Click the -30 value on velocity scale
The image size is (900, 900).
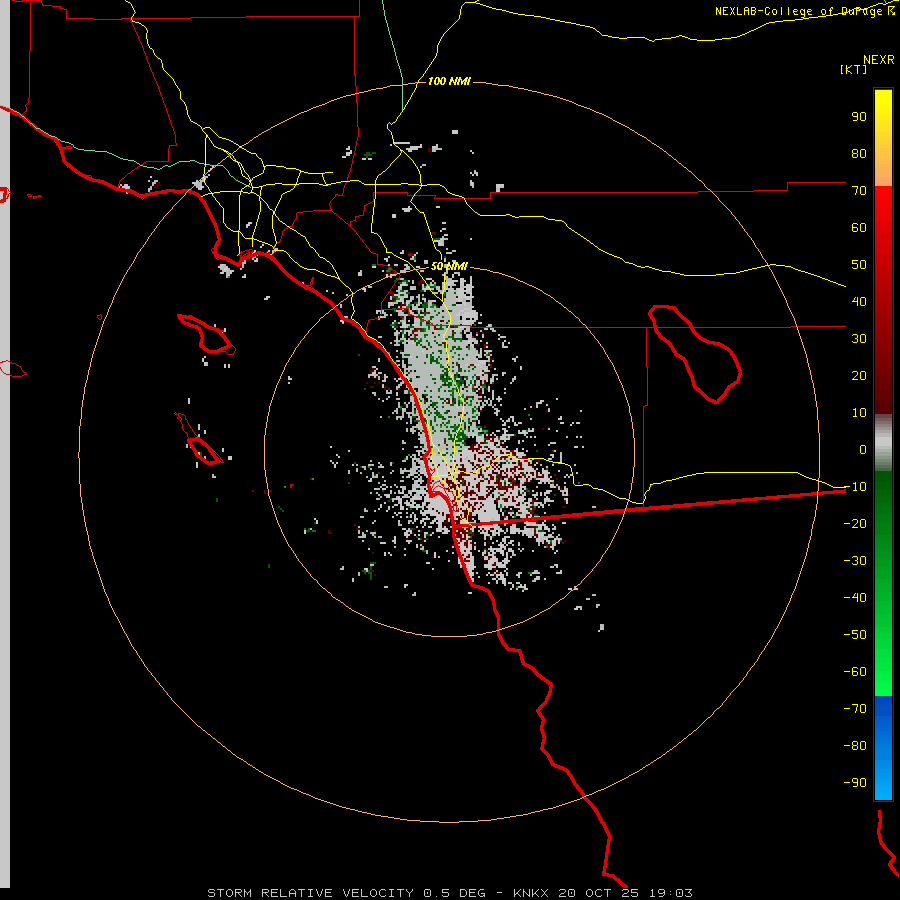coord(855,561)
